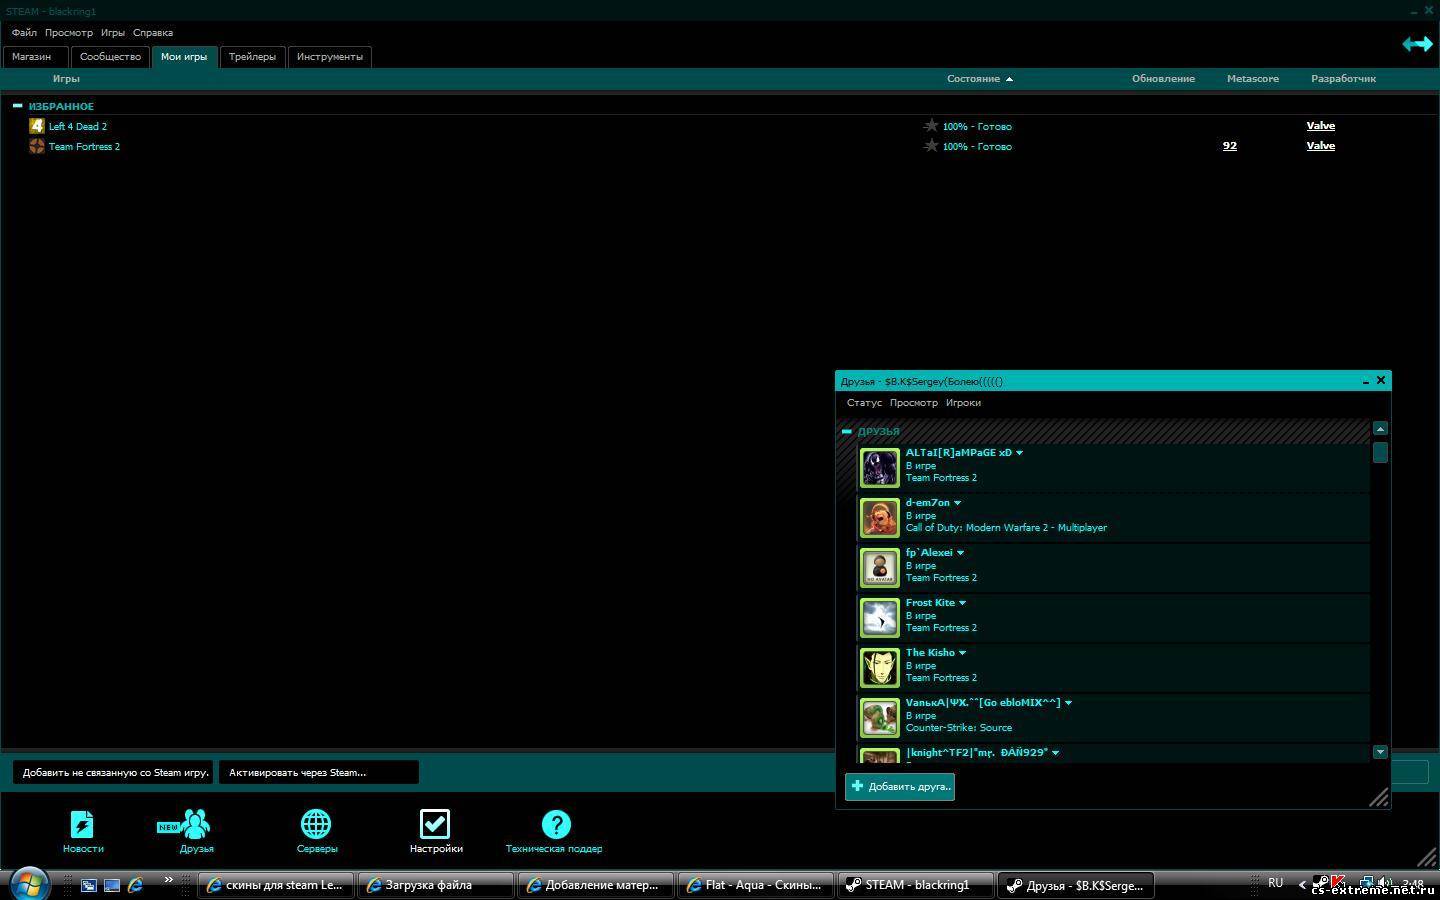Click VanькA friend avatar
Screen dimensions: 1440x900
[880, 718]
